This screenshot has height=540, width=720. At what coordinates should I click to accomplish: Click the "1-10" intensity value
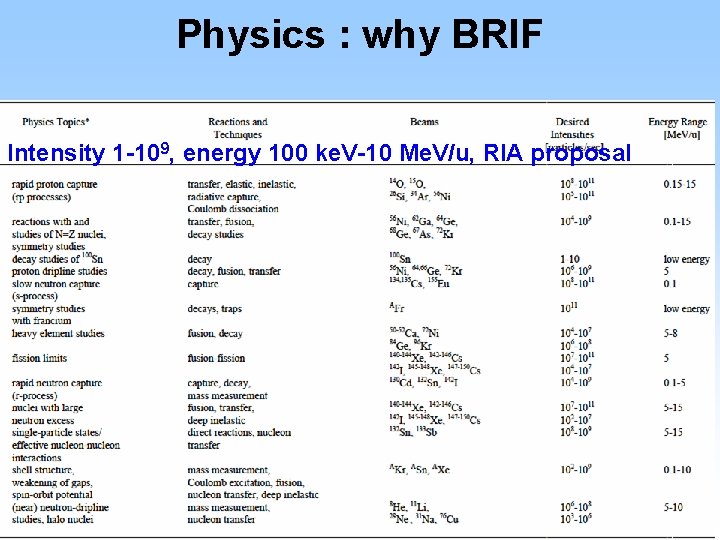pyautogui.click(x=570, y=259)
